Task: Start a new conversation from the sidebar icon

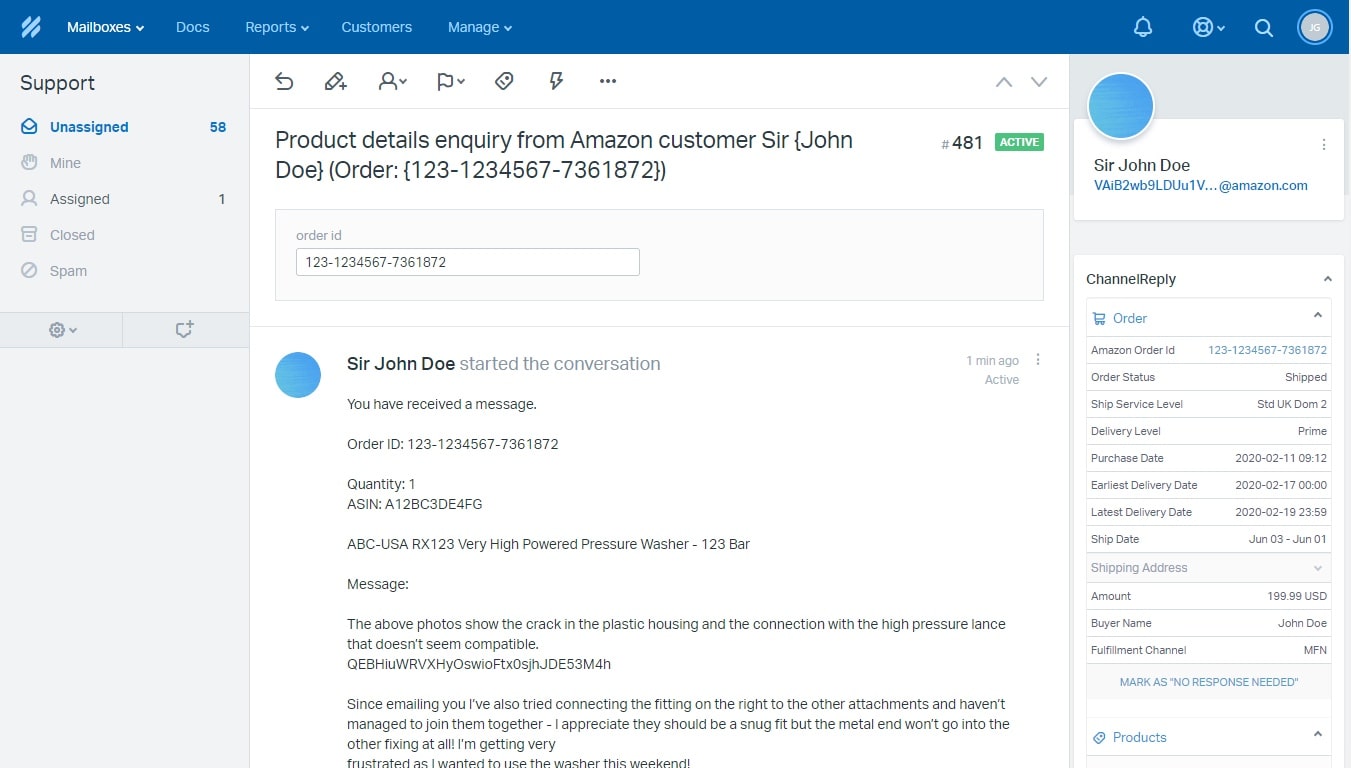Action: pos(185,329)
